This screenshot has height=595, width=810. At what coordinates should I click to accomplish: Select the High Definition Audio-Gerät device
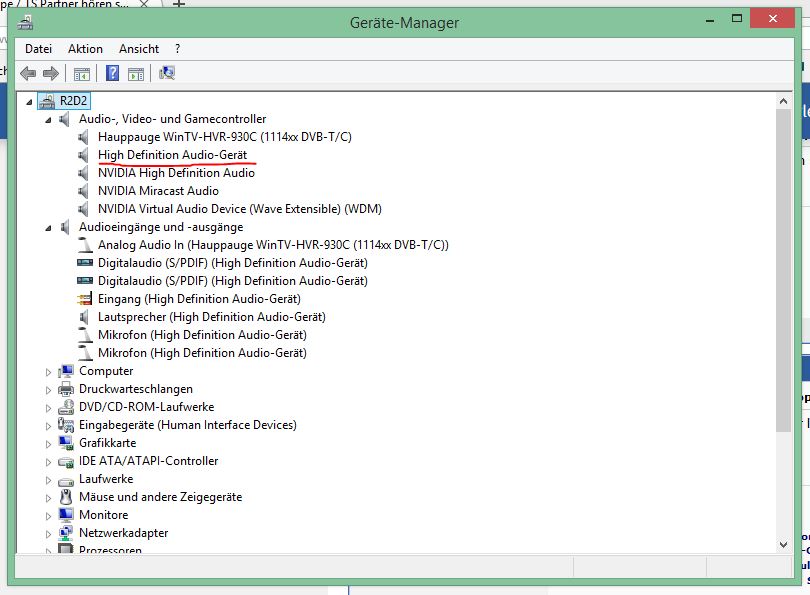point(173,155)
